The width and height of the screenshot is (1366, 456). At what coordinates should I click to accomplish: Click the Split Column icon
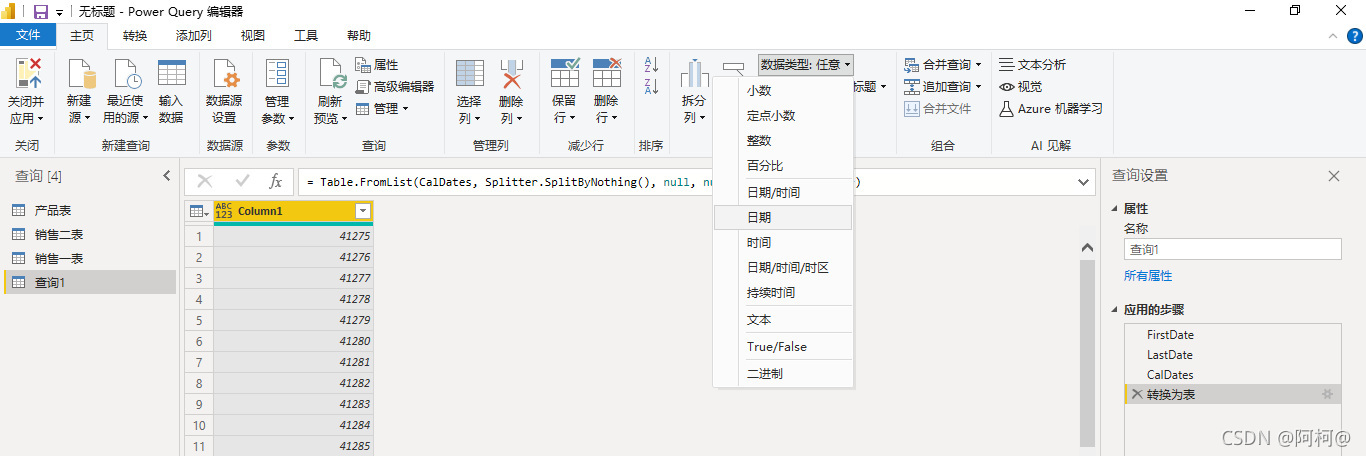coord(694,74)
